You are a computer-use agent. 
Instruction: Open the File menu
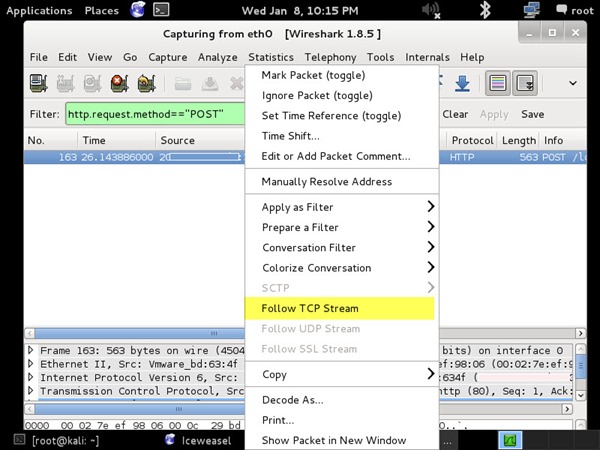[39, 57]
